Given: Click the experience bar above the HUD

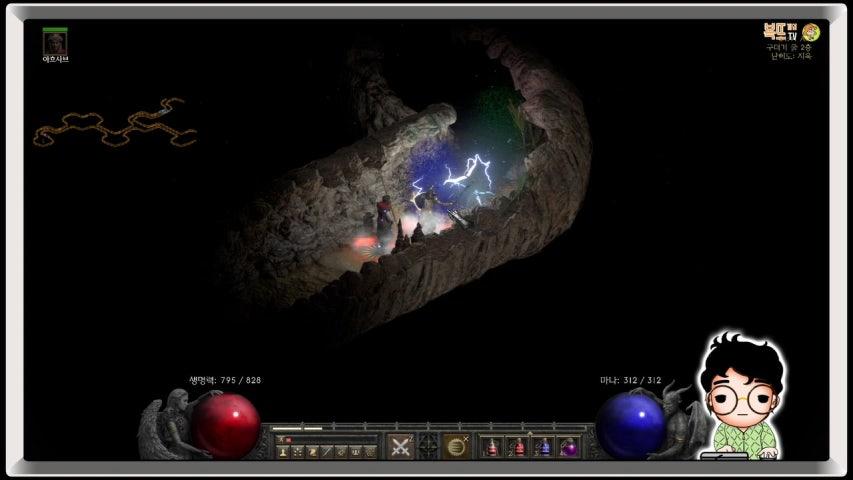Looking at the screenshot, I should pyautogui.click(x=429, y=428).
